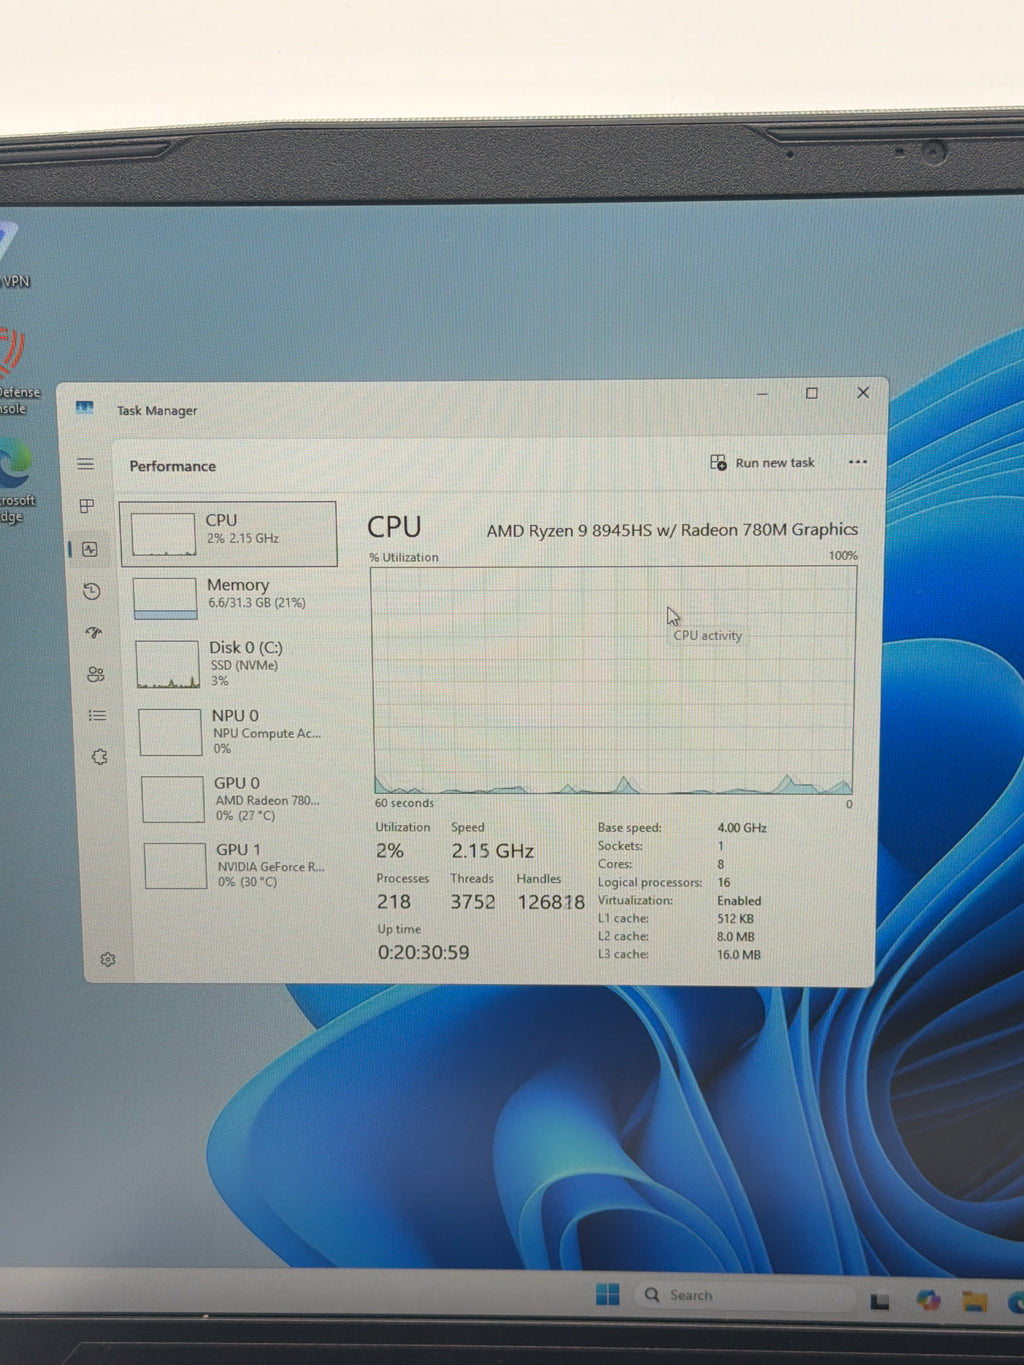
Task: Click the 3752 threads value
Action: pyautogui.click(x=472, y=902)
